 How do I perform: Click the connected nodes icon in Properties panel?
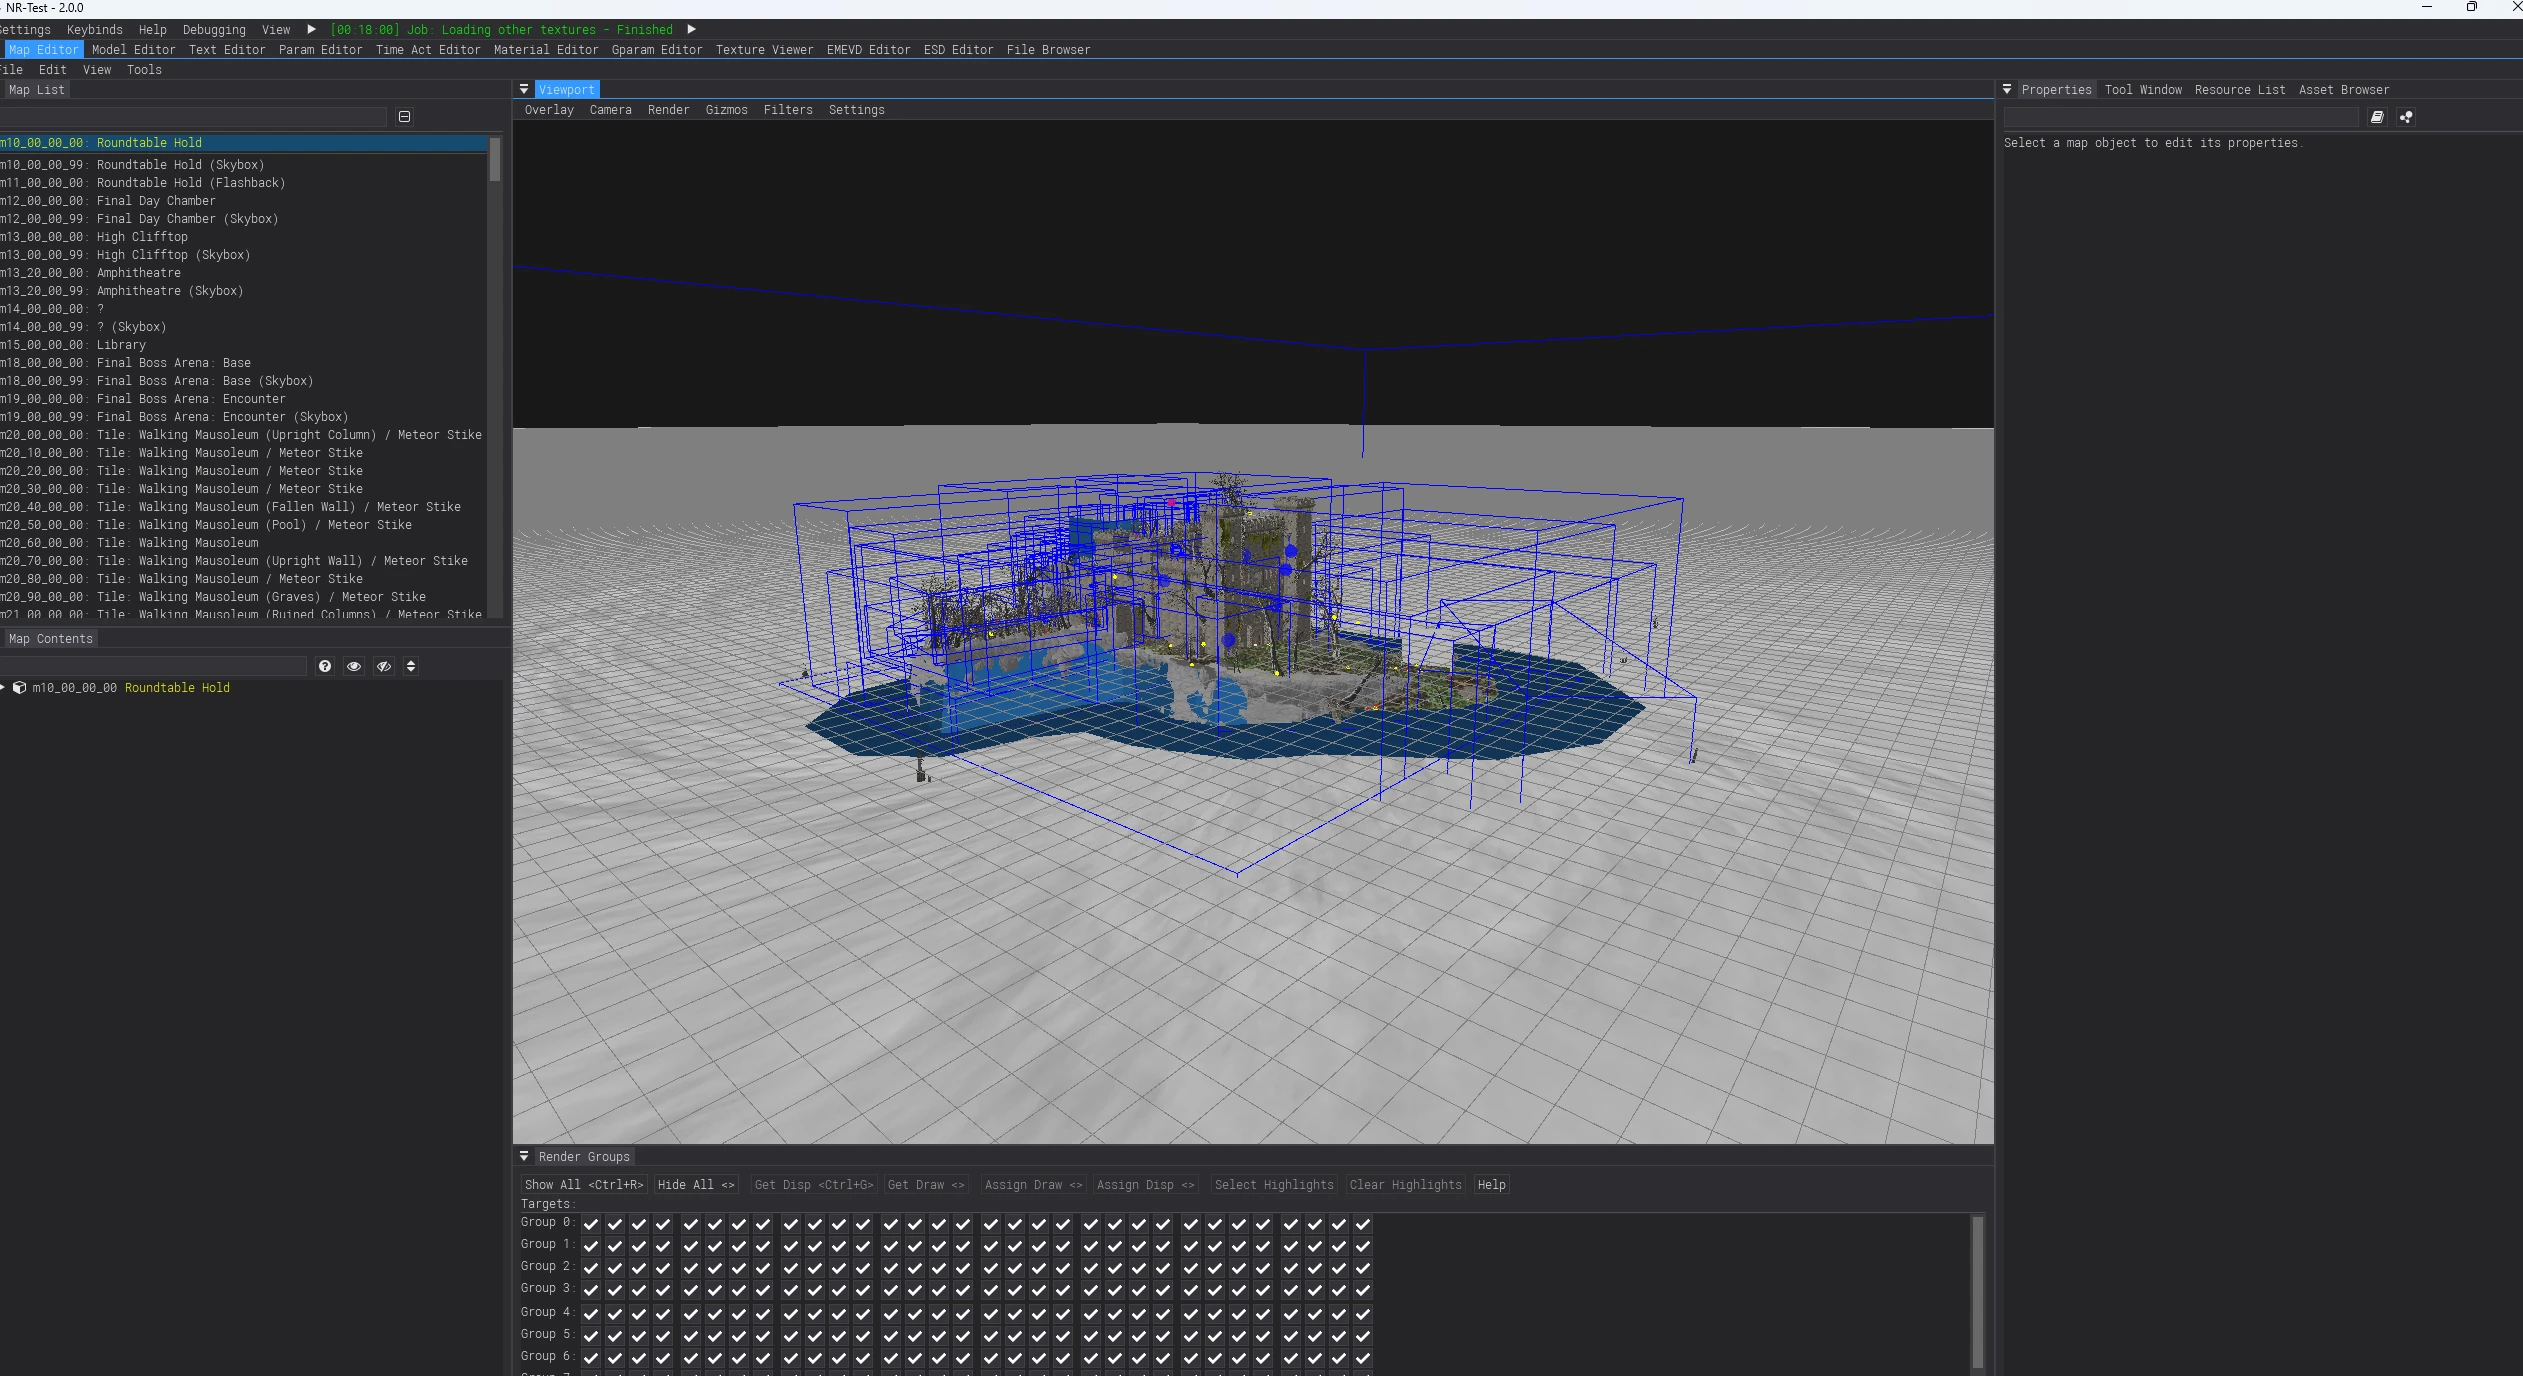pyautogui.click(x=2406, y=117)
